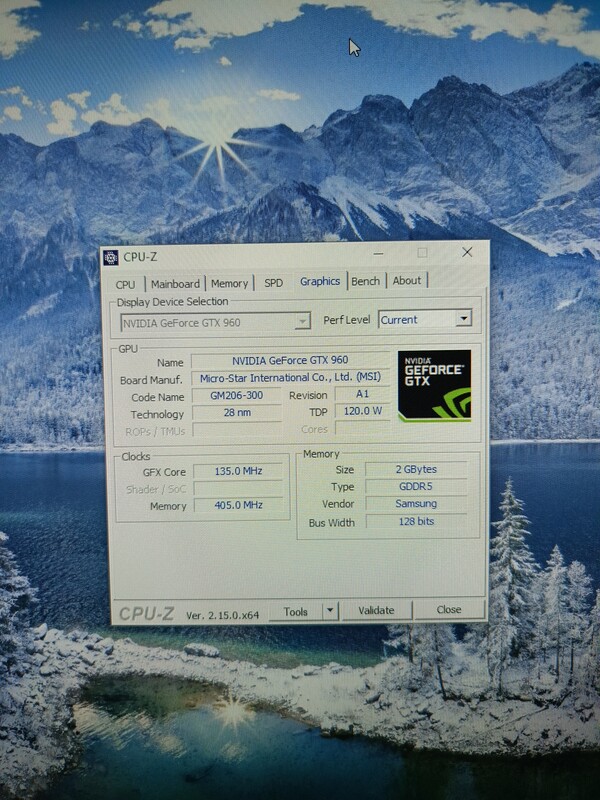Click the empty Cores field
600x800 pixels.
pyautogui.click(x=362, y=428)
